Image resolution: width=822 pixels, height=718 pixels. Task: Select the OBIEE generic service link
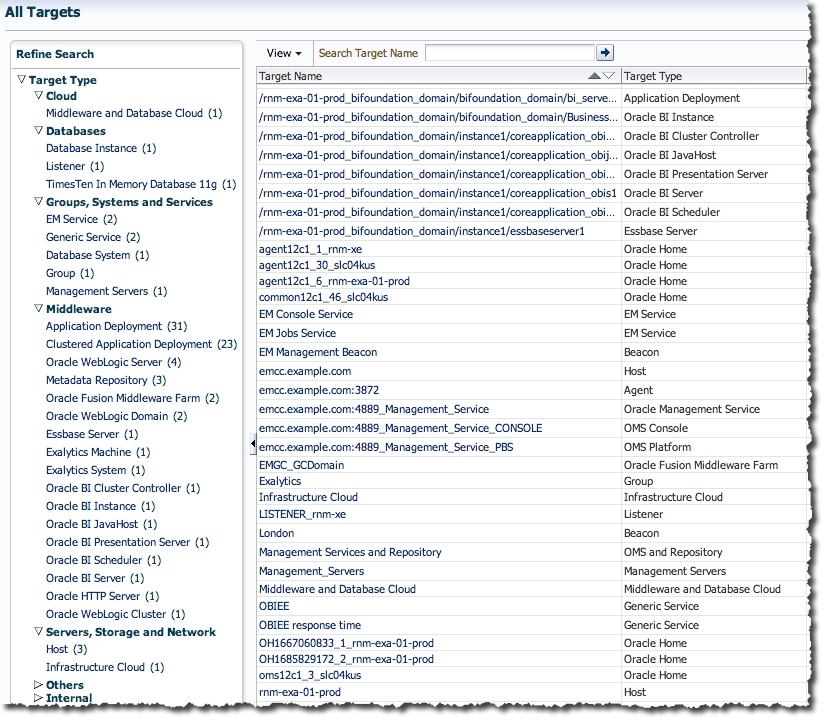point(274,606)
